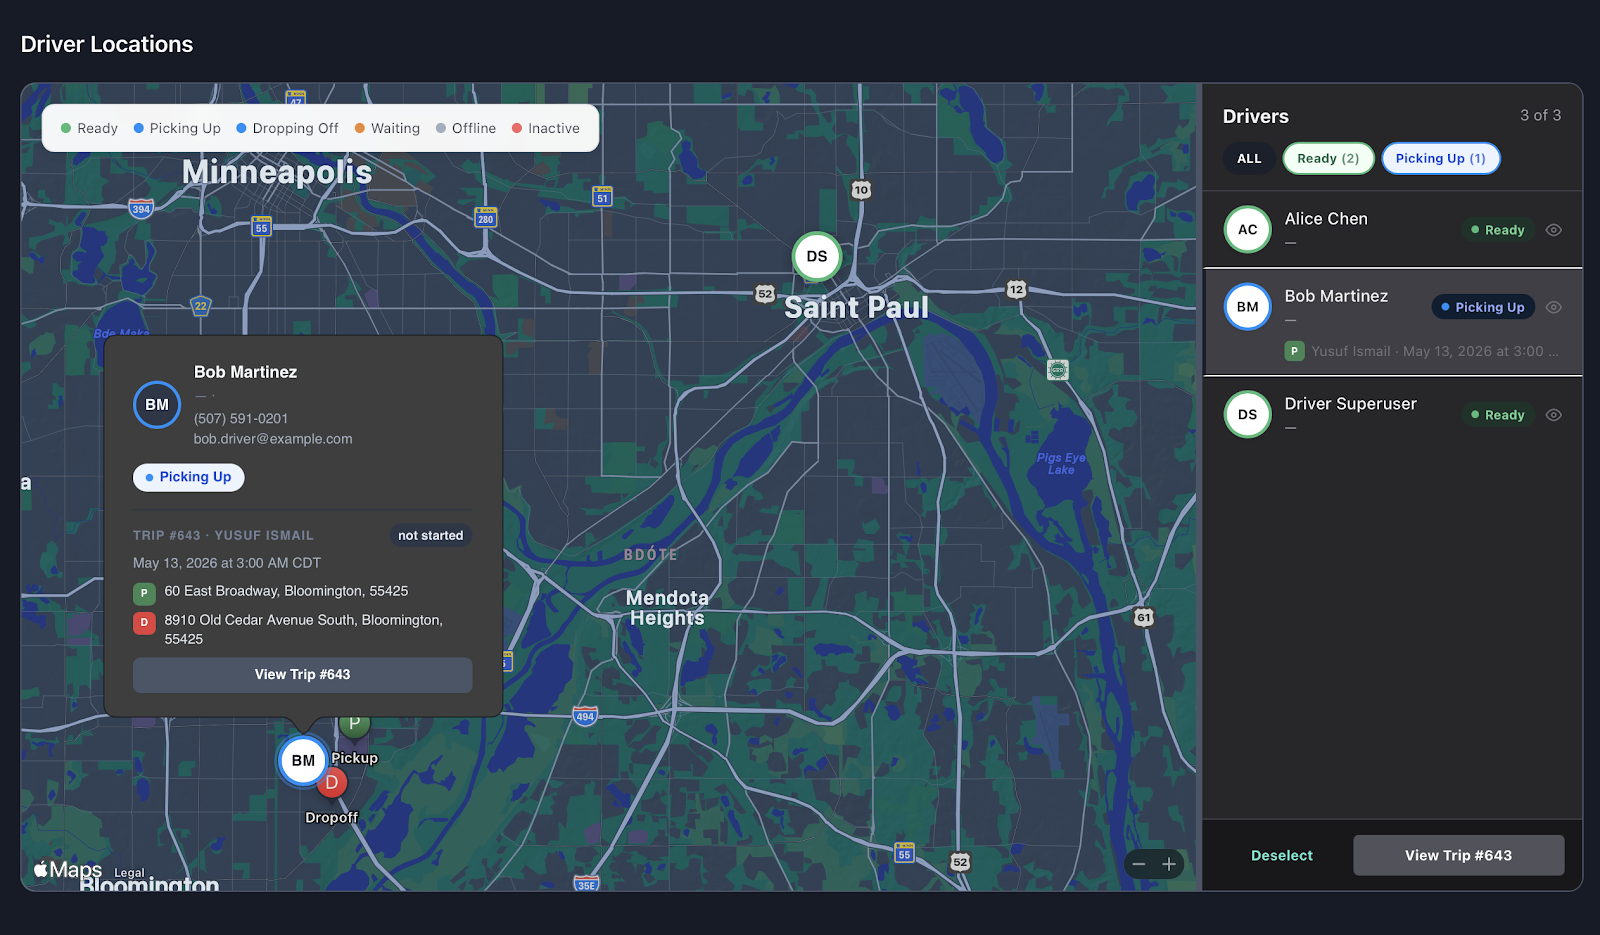Click the Ready legend item
Screen dimensions: 1600x935
89,128
